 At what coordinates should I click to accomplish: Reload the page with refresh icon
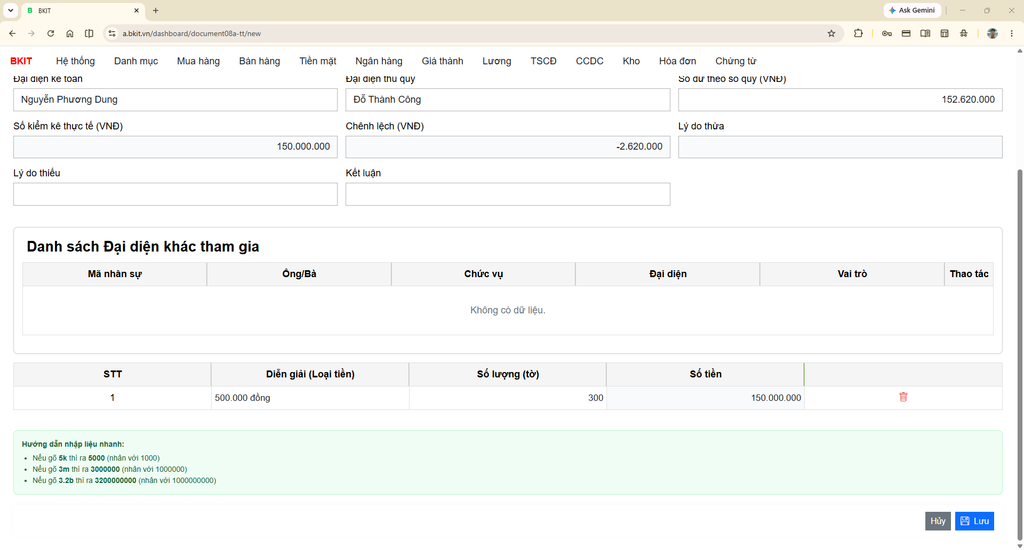tap(50, 33)
